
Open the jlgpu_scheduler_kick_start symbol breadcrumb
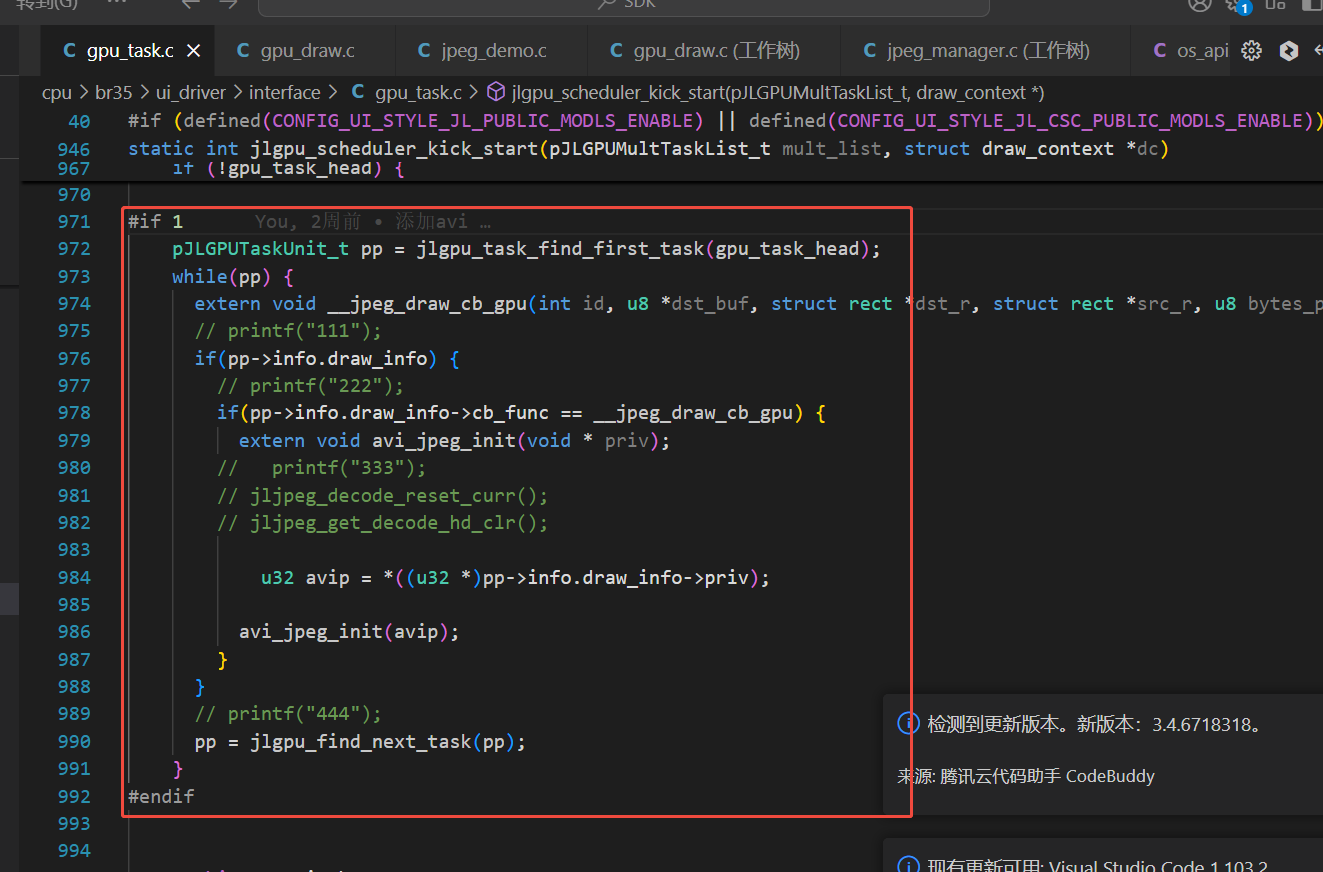tap(766, 92)
